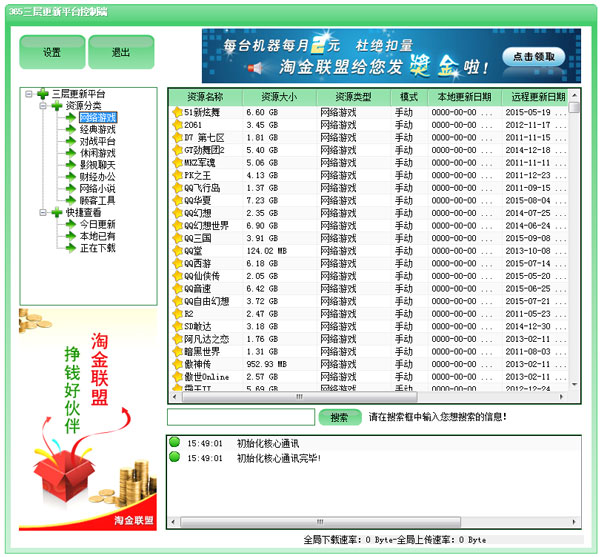Click the 退出 exit button
Viewport: 600px width, 557px height.
(x=121, y=52)
